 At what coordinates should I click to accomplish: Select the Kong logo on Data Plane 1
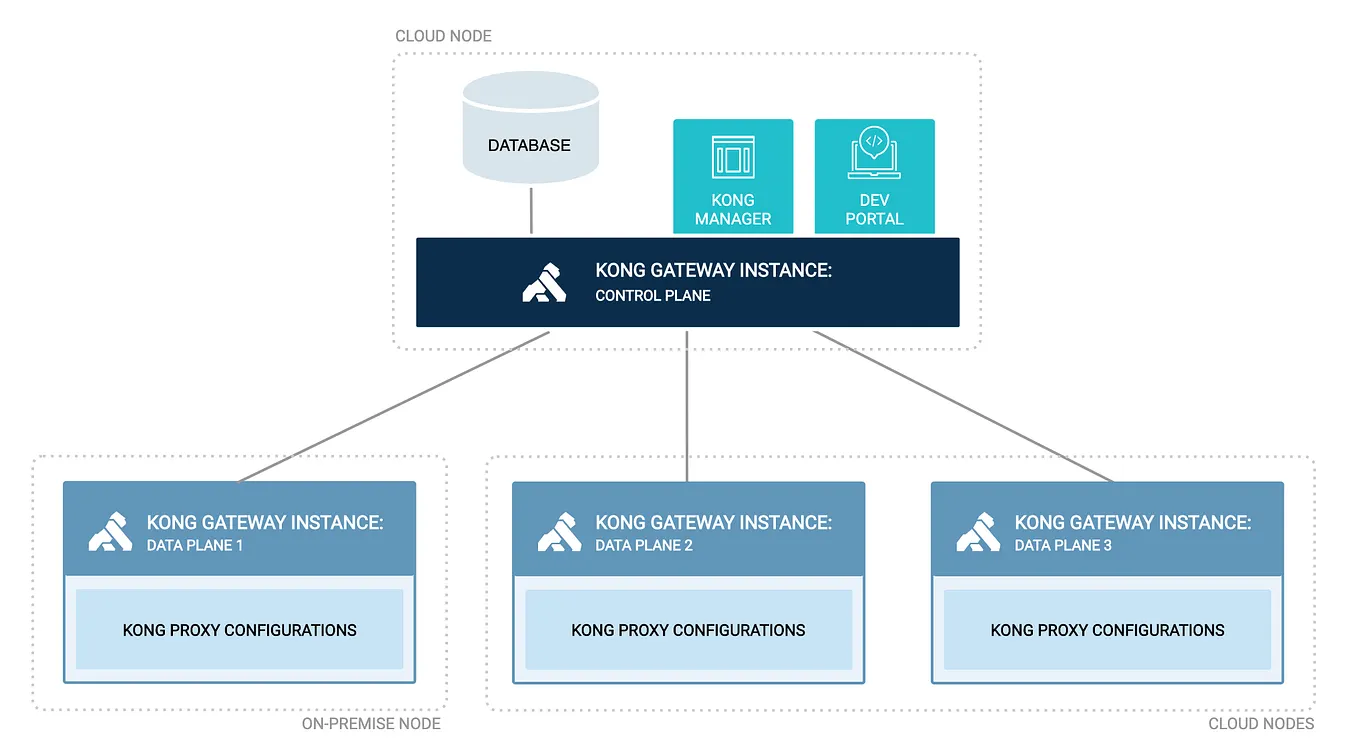pos(110,530)
